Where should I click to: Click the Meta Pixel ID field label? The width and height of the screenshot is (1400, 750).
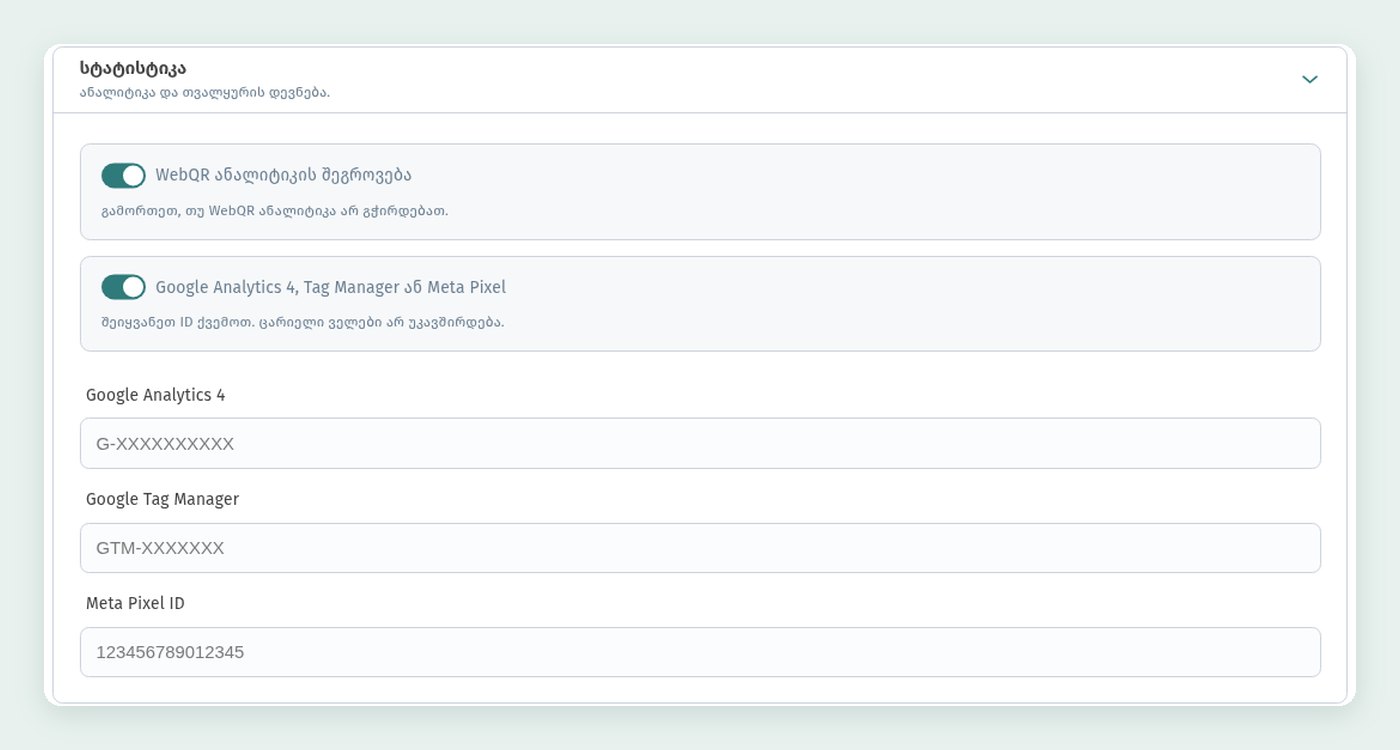[x=135, y=603]
